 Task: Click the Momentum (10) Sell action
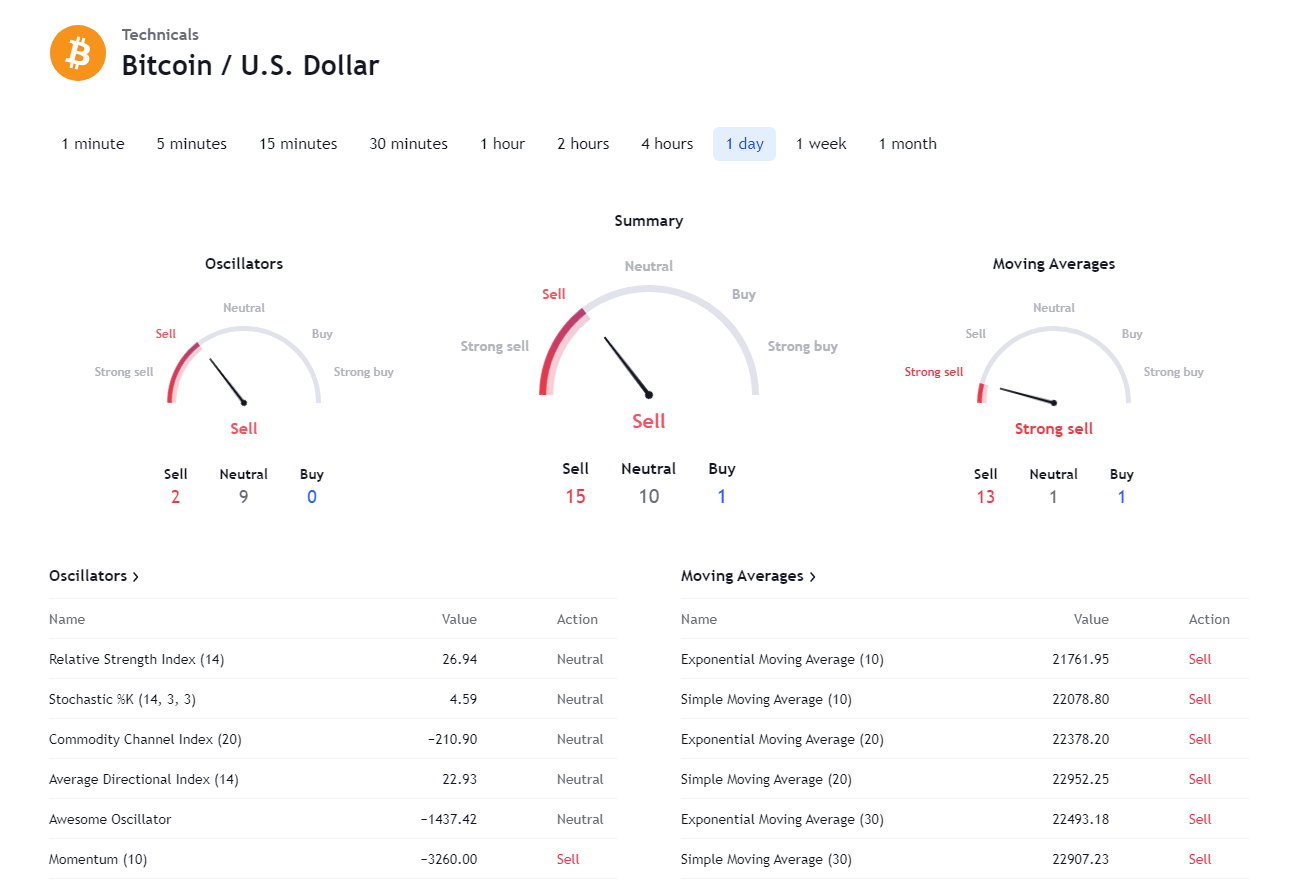coord(567,858)
